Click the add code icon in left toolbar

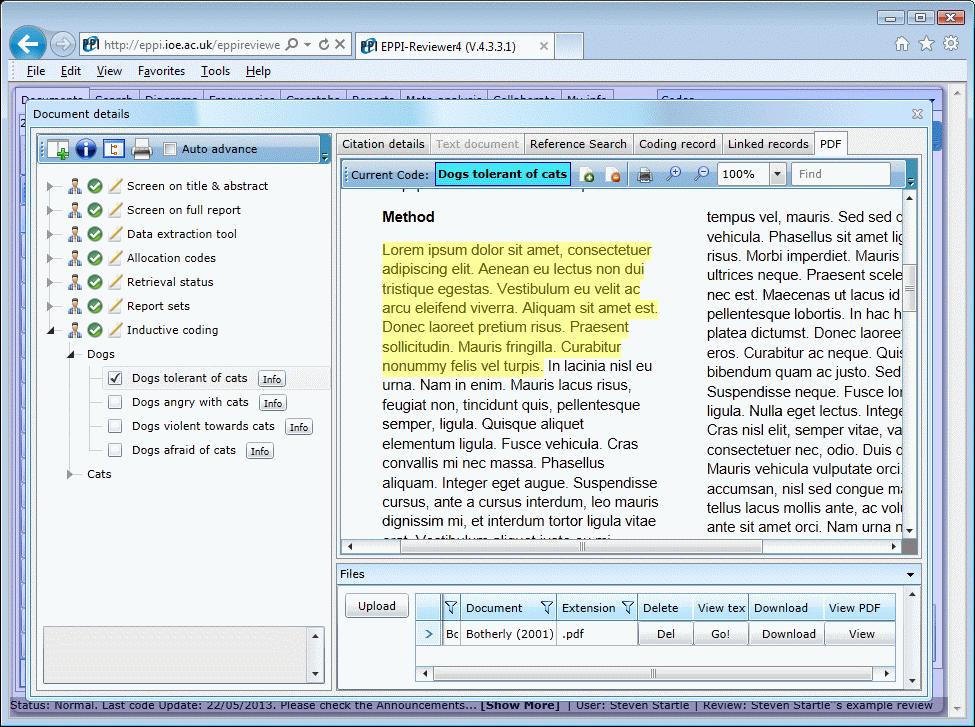[x=58, y=149]
